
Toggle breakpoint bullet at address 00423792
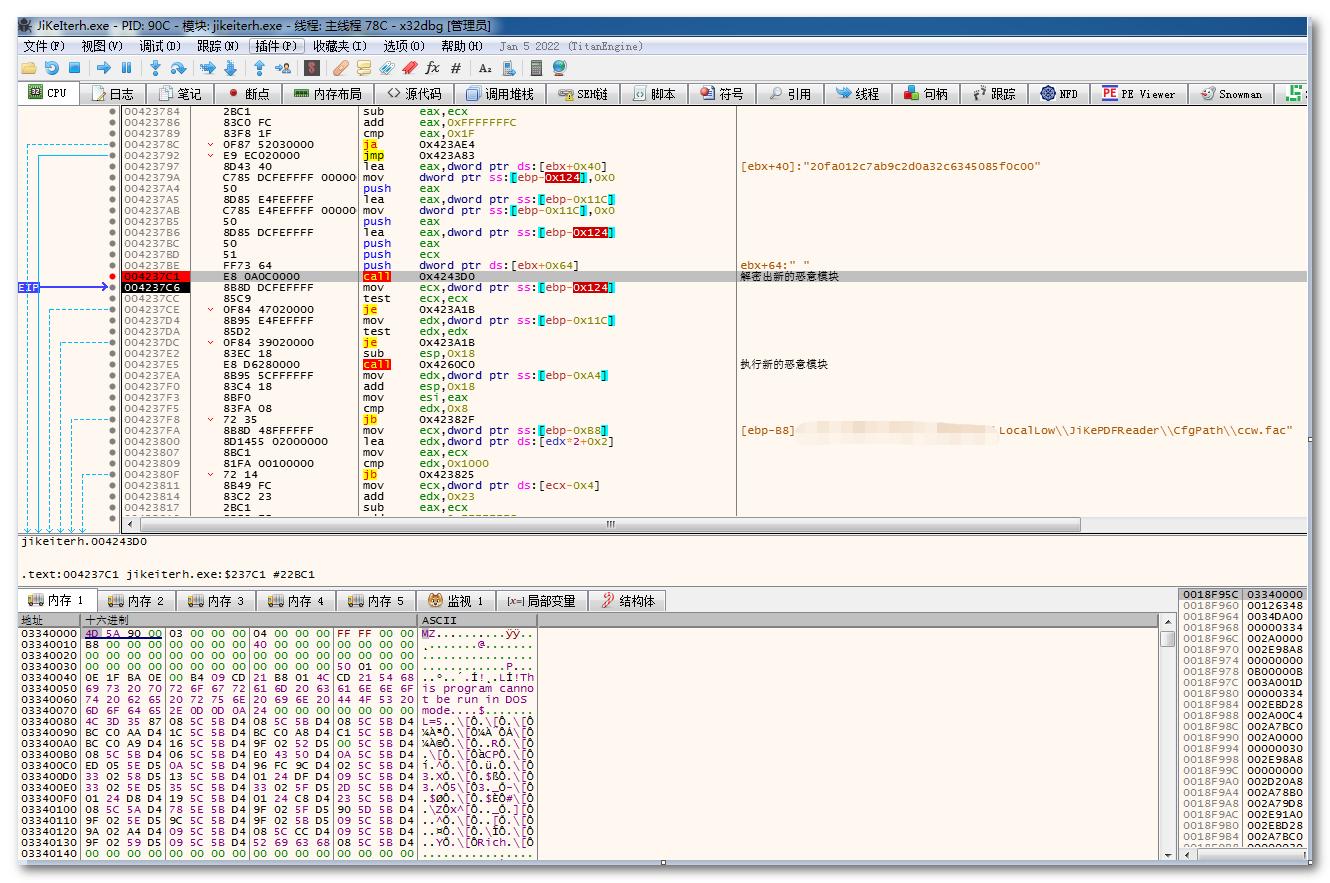pos(112,156)
